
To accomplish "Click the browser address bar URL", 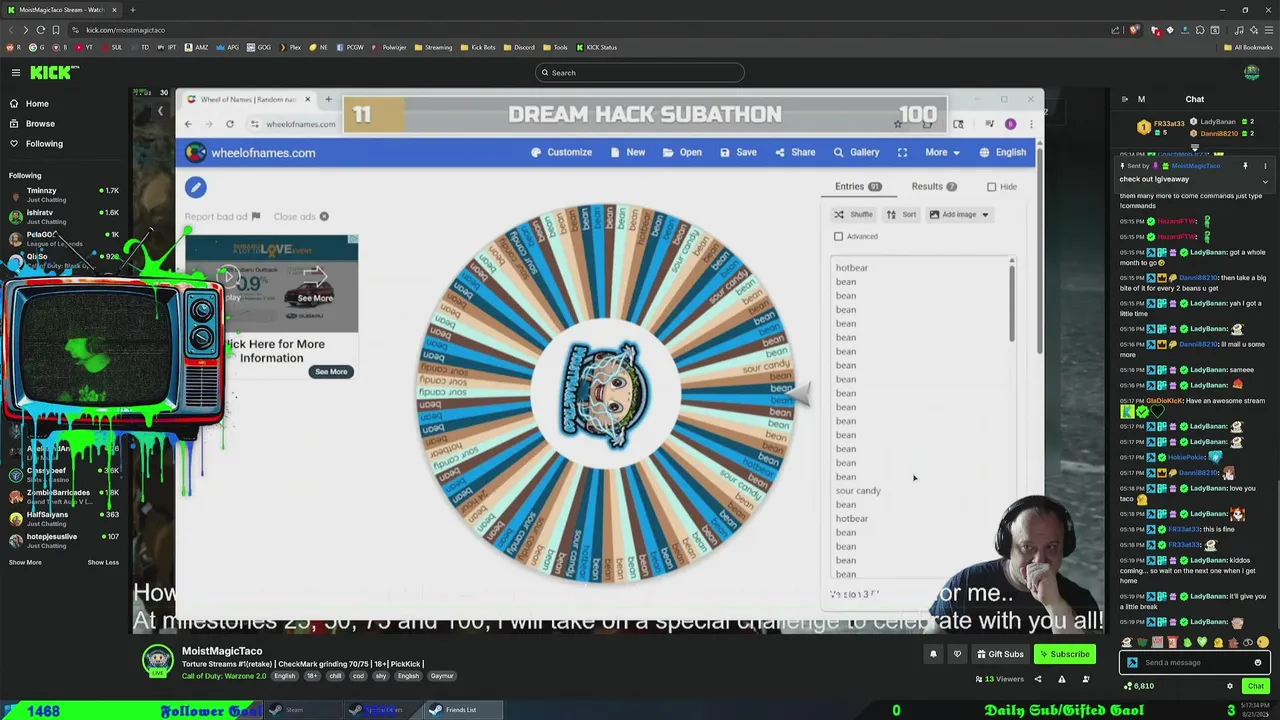I will (x=125, y=30).
